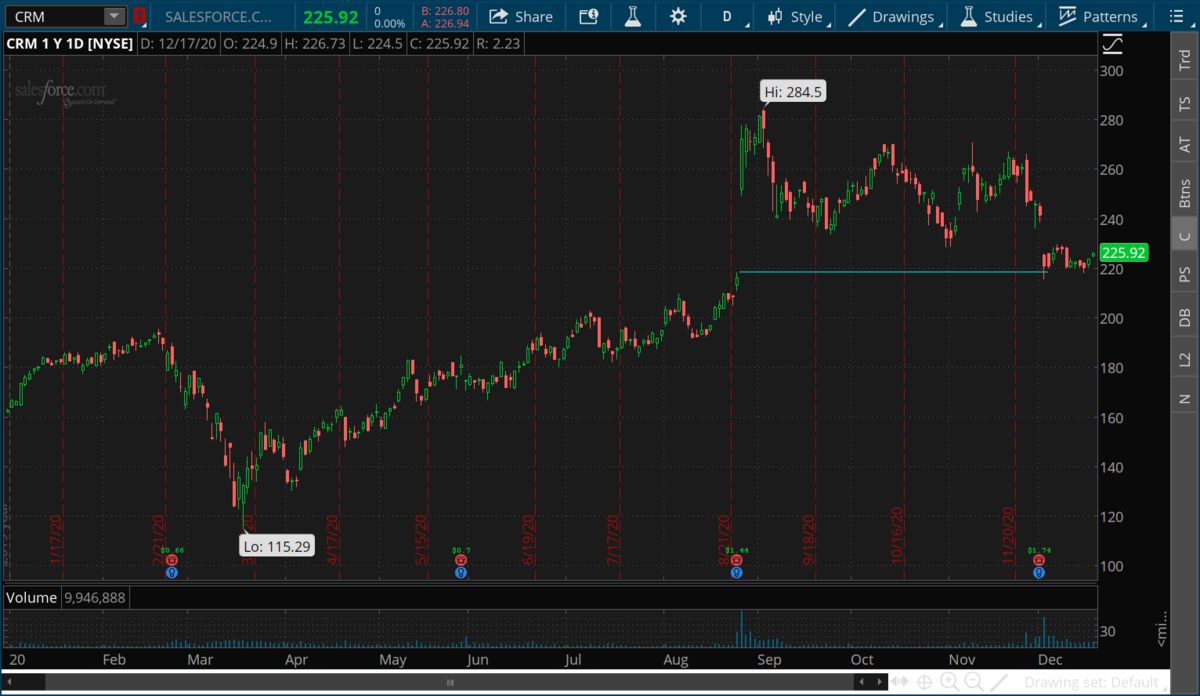
Task: Select the crosshair cursor icon in bottom toolbar
Action: pos(925,682)
